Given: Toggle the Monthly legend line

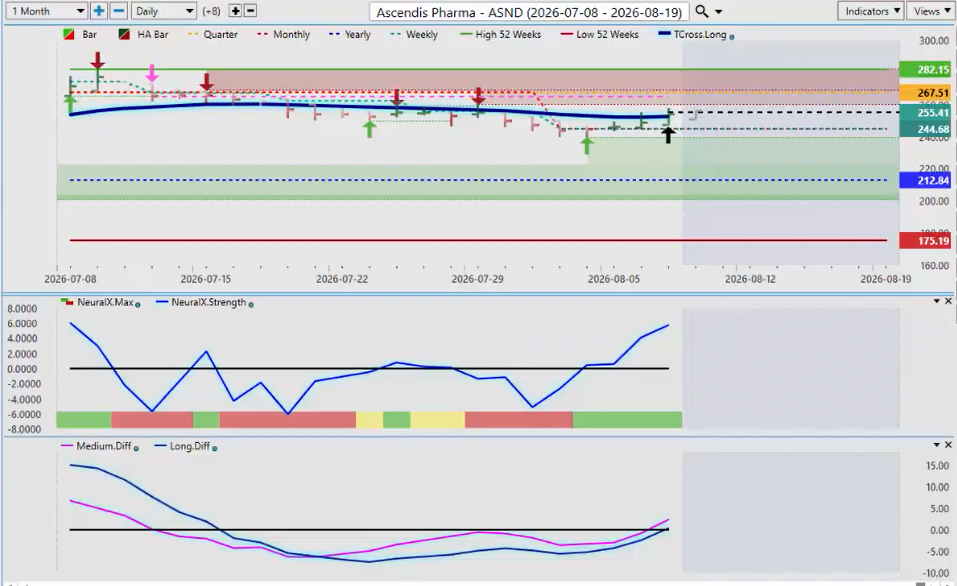Looking at the screenshot, I should click(284, 35).
